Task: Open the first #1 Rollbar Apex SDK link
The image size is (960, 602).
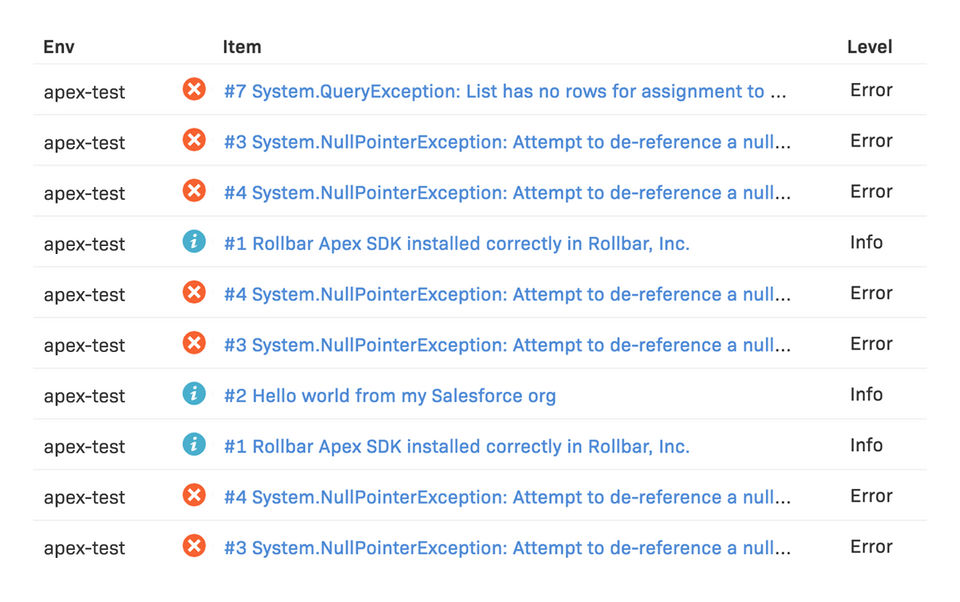Action: pos(457,243)
